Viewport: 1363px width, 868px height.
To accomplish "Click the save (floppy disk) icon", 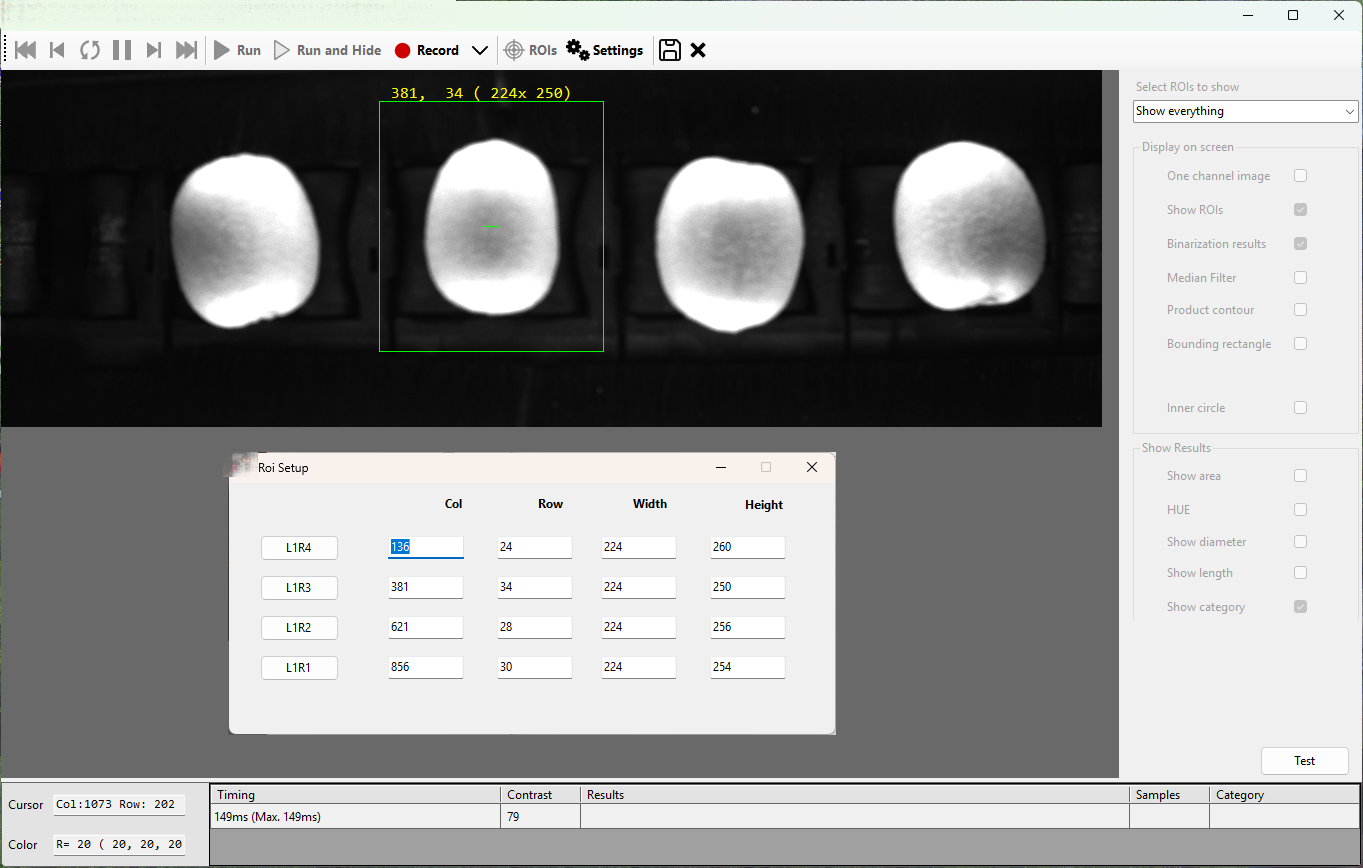I will (670, 50).
